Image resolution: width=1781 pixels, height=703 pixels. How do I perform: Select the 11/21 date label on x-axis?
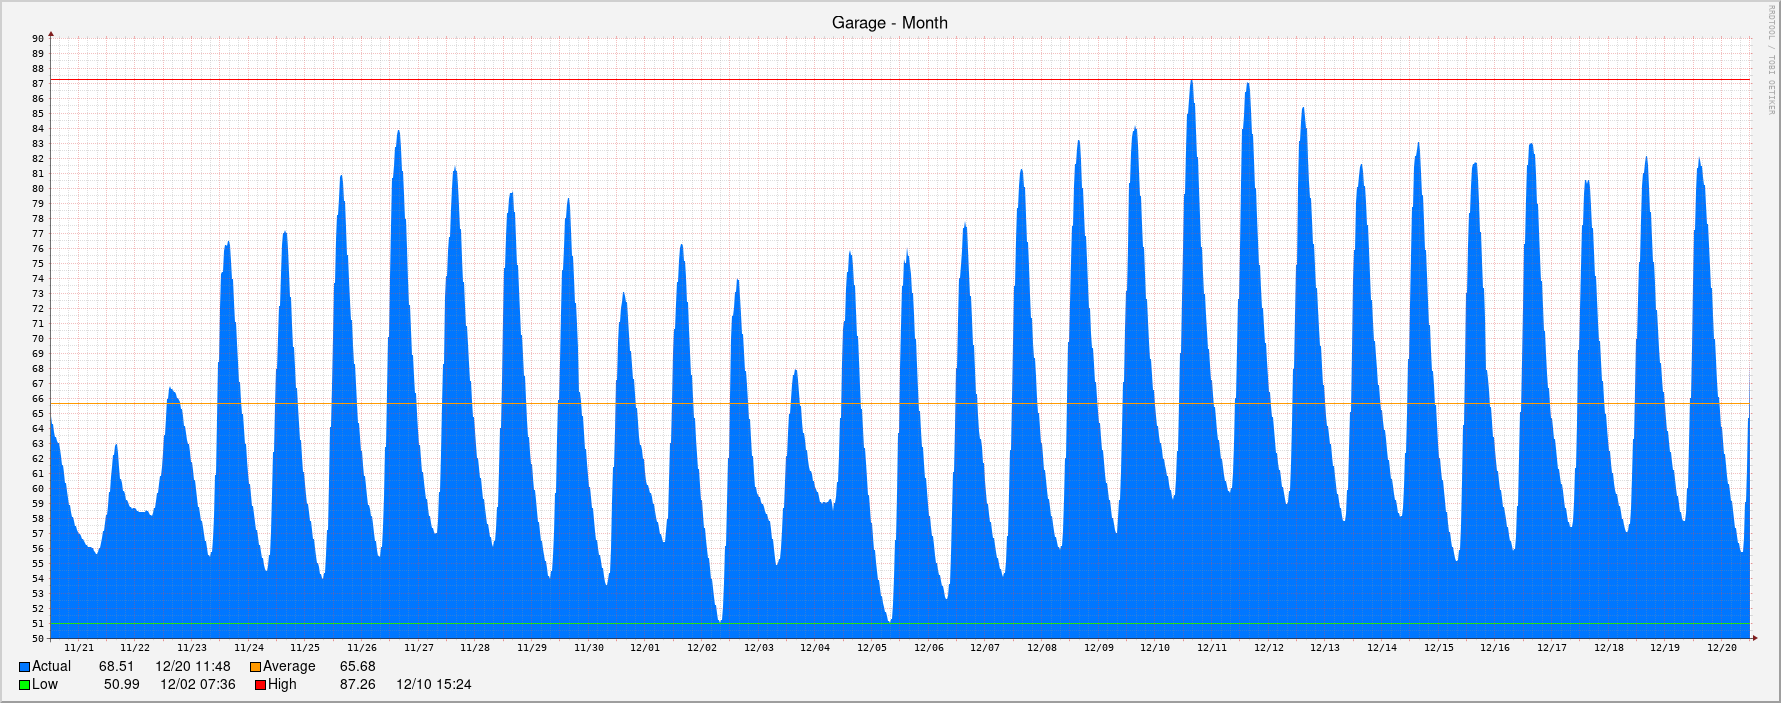tap(79, 648)
